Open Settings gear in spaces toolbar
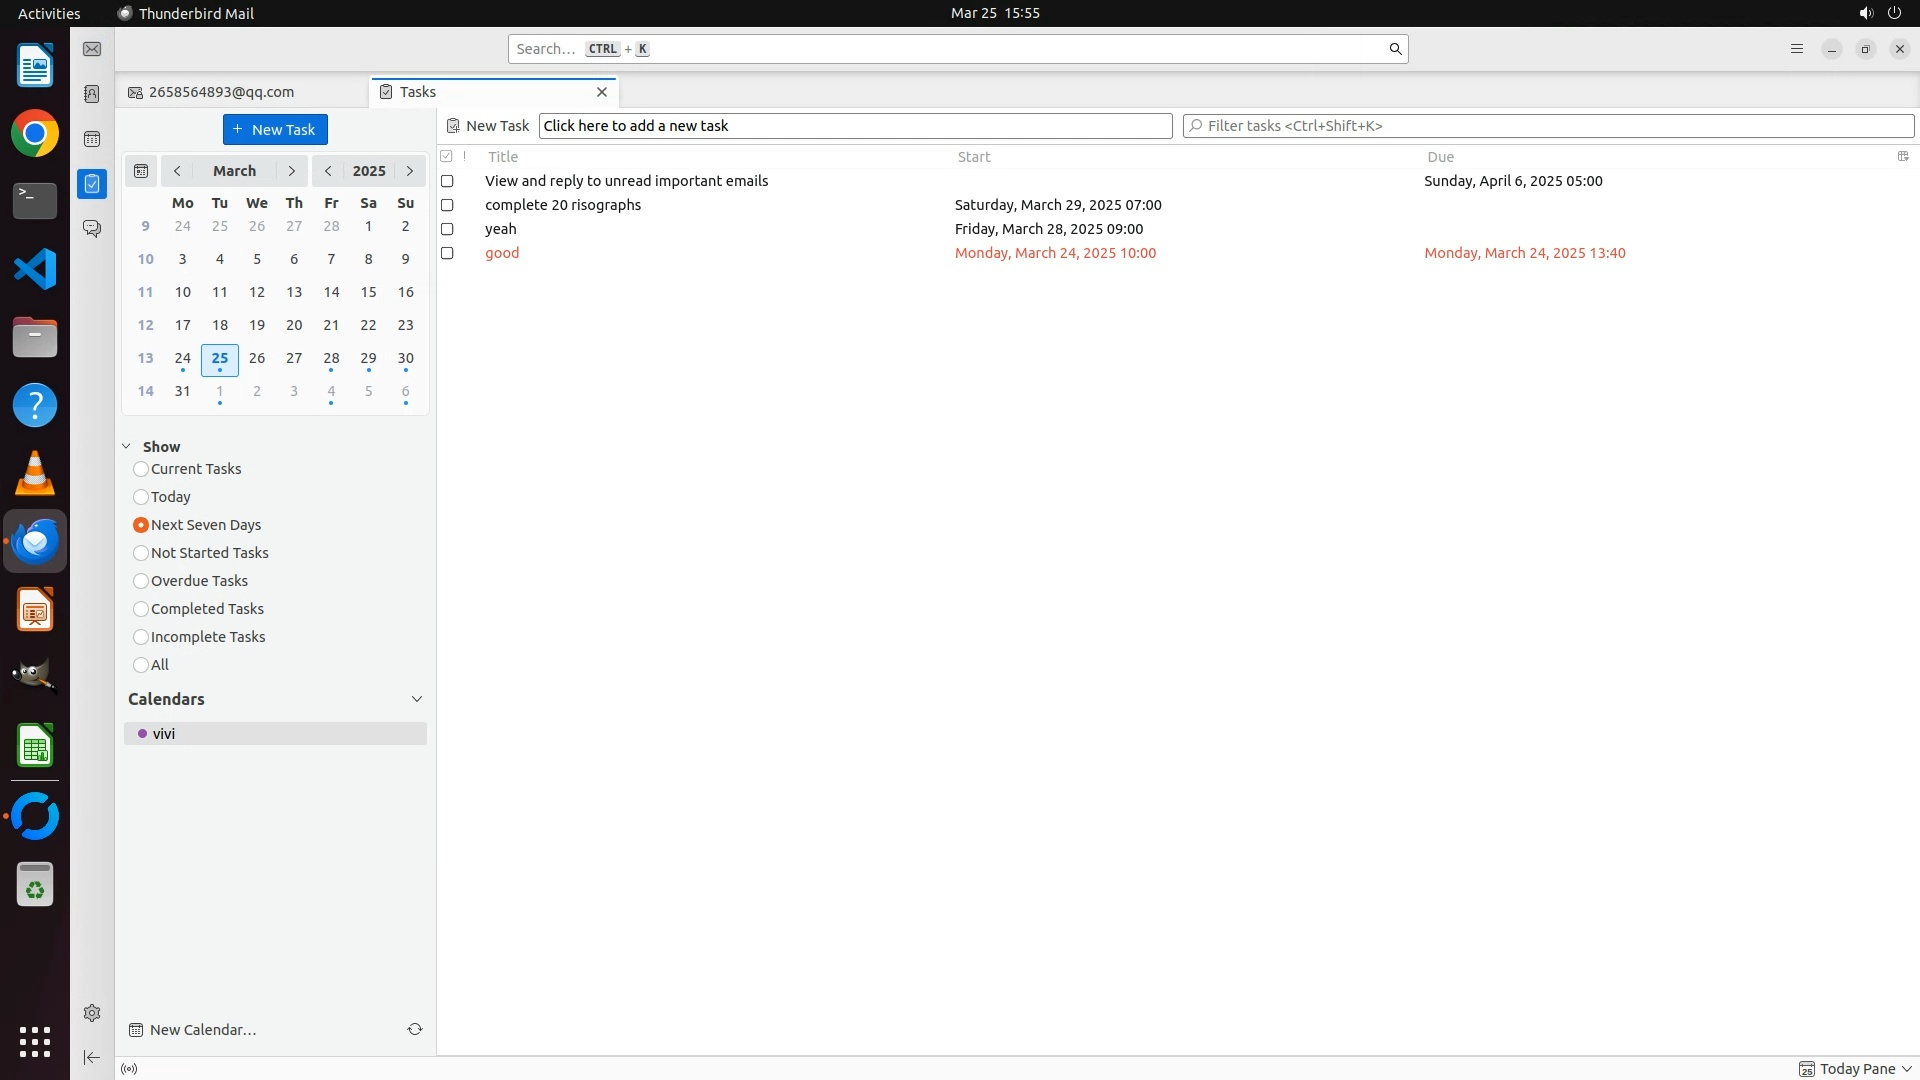Image resolution: width=1920 pixels, height=1080 pixels. pyautogui.click(x=92, y=1013)
